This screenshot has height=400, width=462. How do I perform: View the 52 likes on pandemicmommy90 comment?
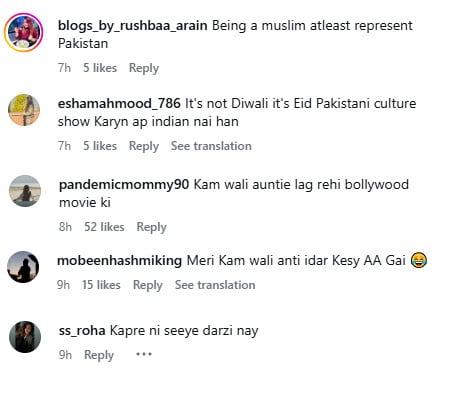point(104,227)
